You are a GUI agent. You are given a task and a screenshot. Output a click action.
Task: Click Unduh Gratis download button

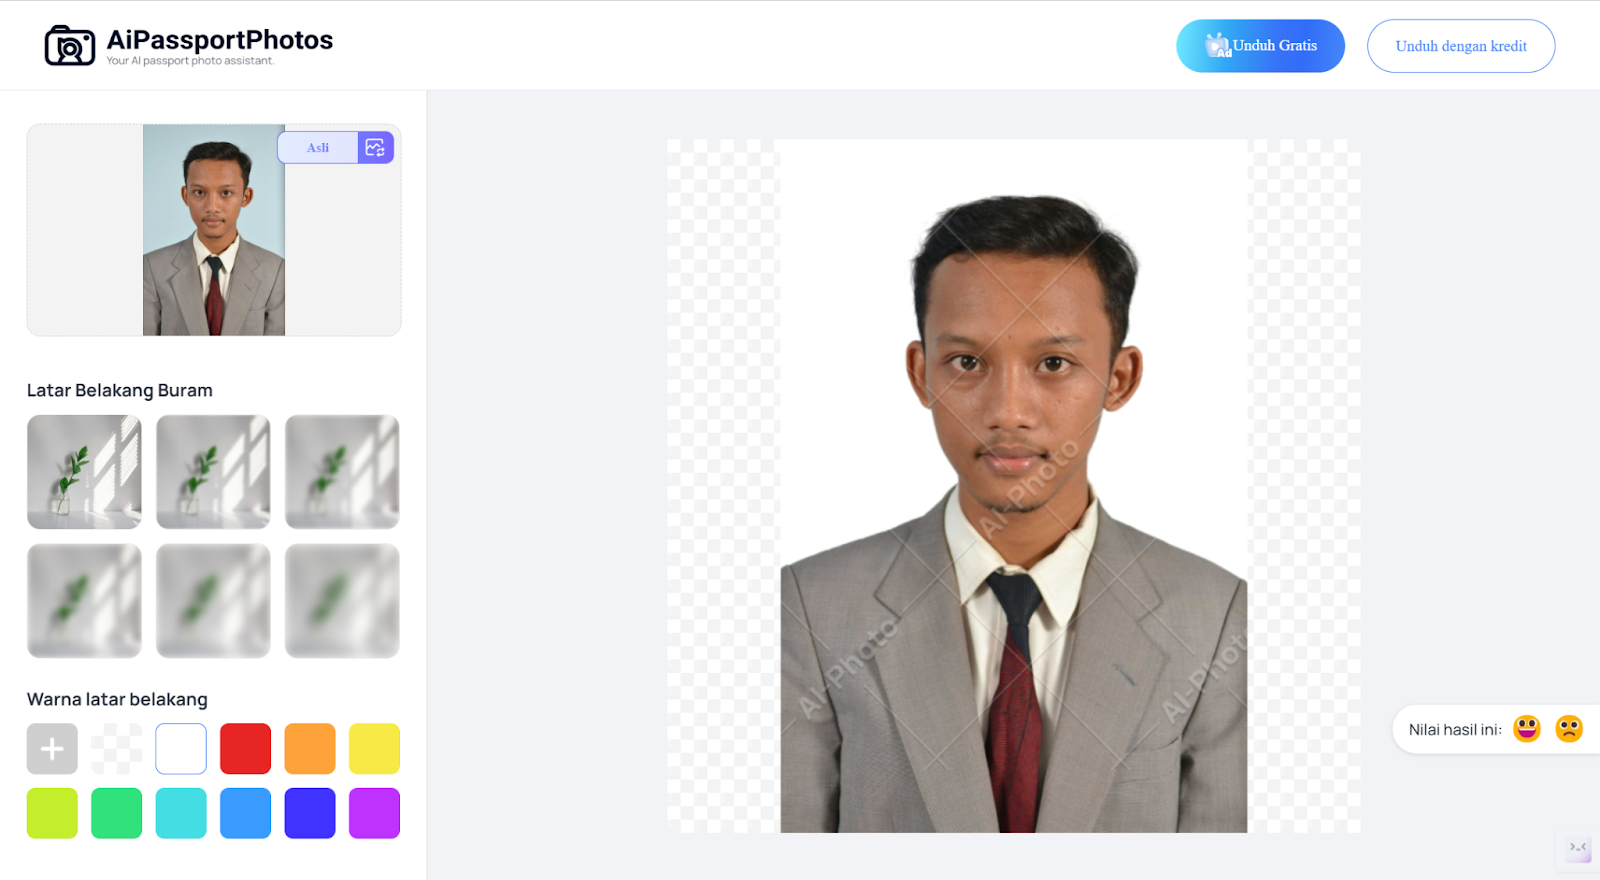coord(1260,46)
